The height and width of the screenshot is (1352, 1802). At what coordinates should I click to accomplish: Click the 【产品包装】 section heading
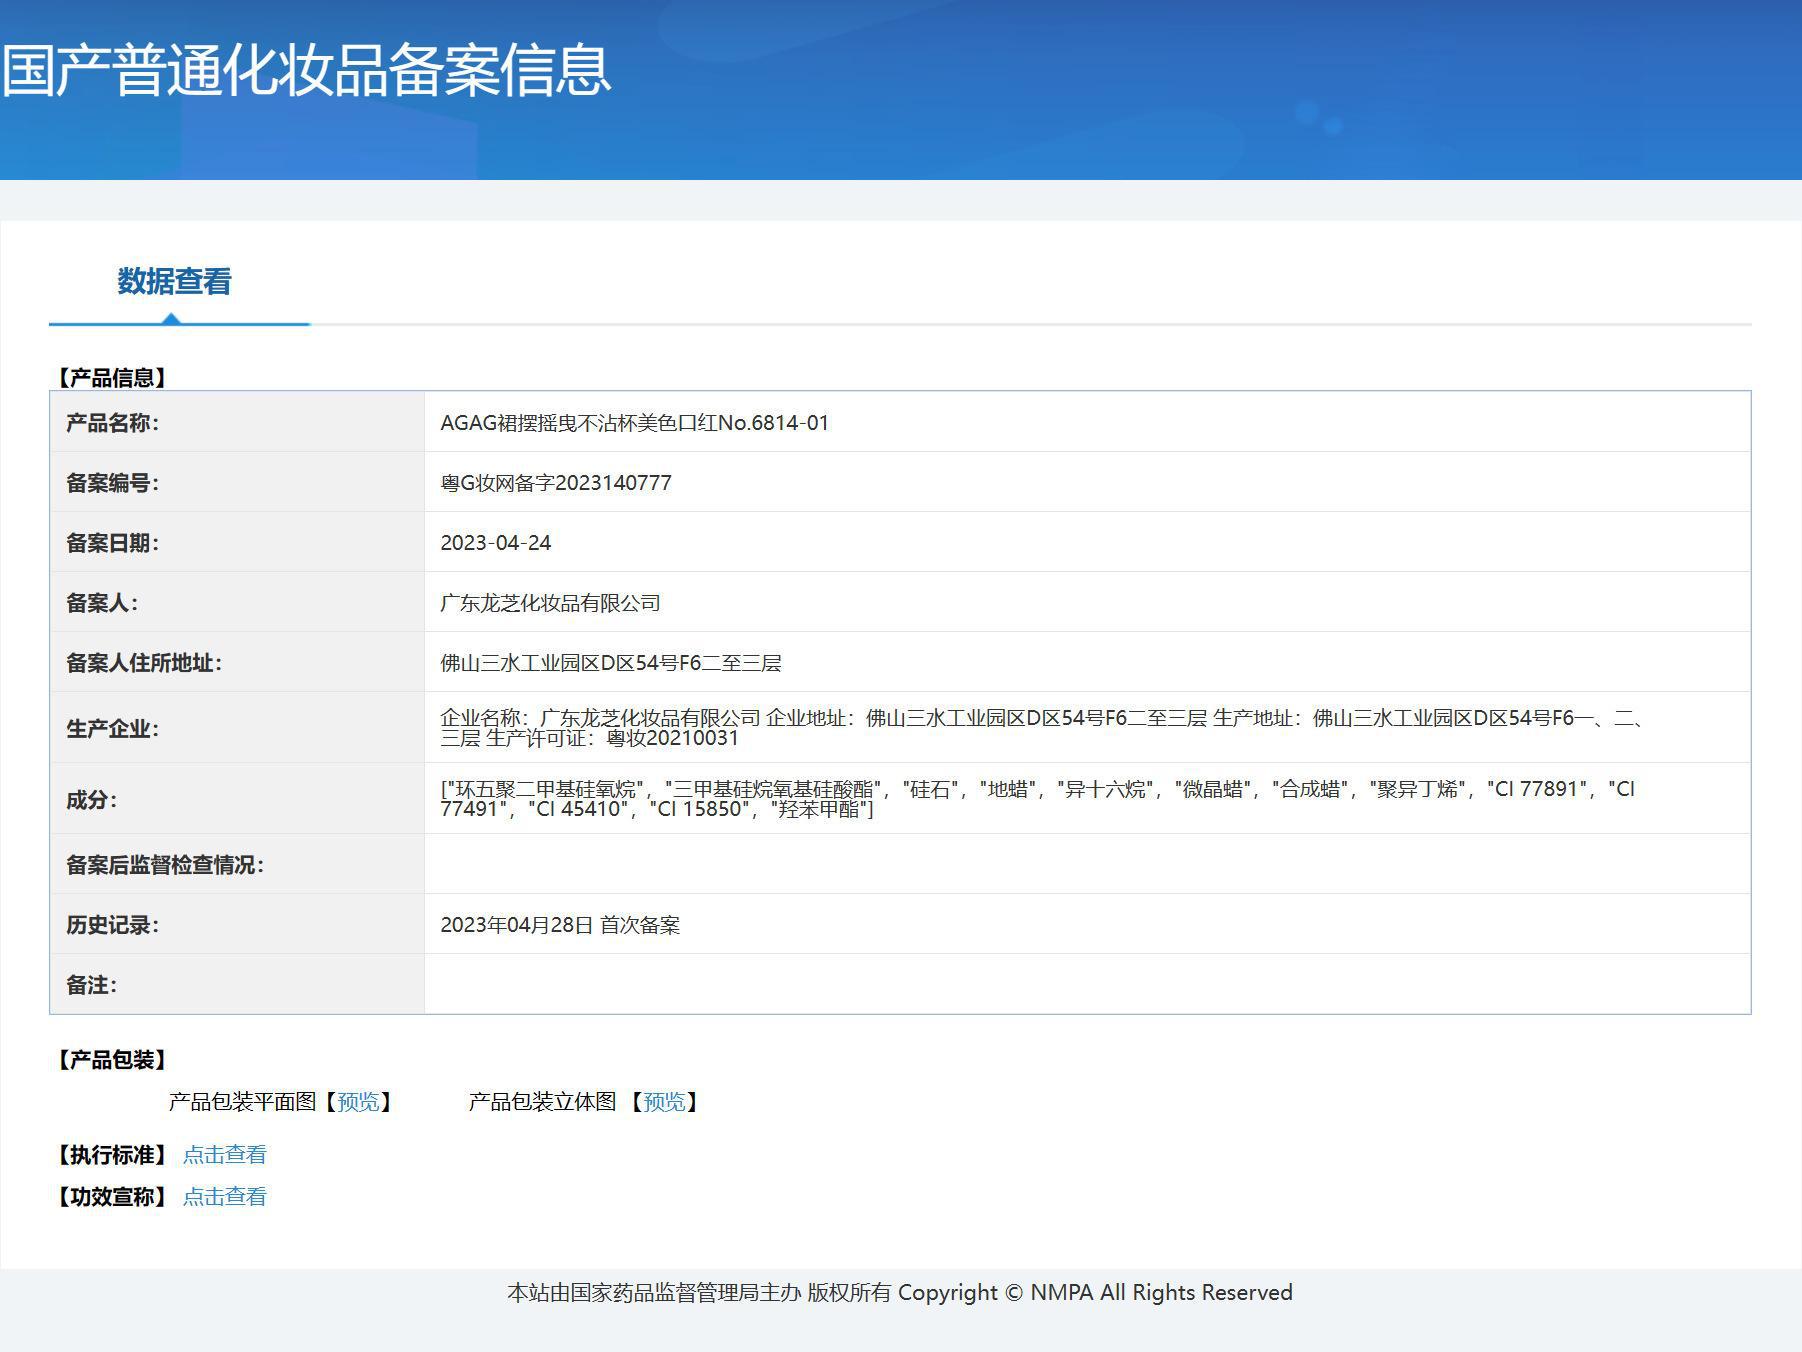click(111, 1060)
